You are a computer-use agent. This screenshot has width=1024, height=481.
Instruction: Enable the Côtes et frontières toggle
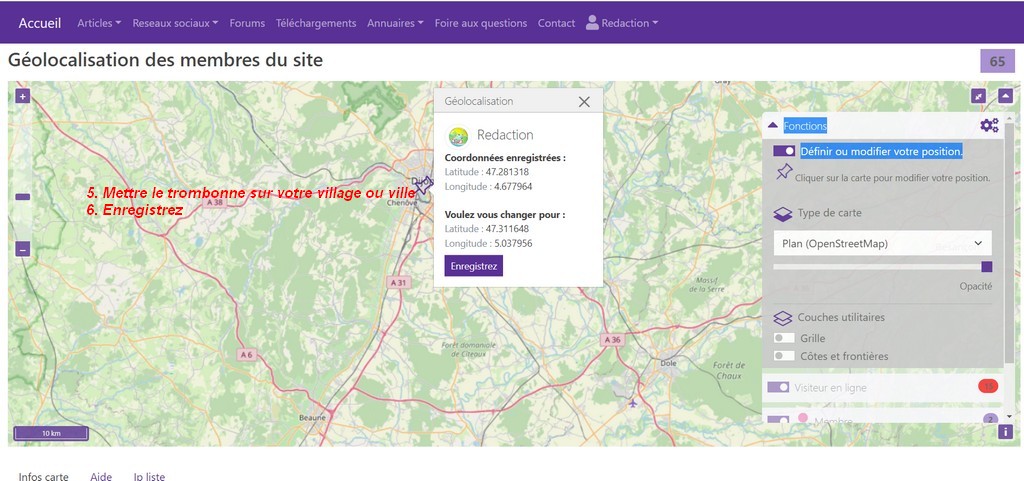click(x=784, y=356)
